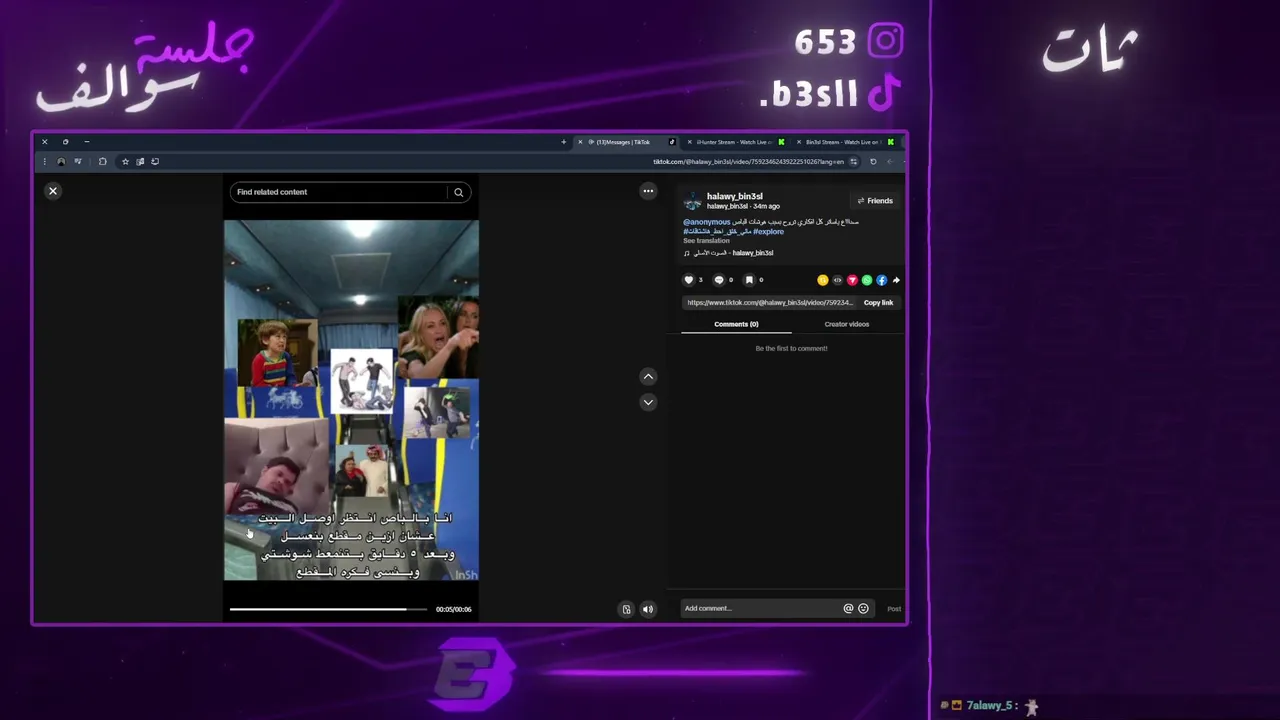Open the halawy_bin3sl username link
The height and width of the screenshot is (720, 1280).
coord(735,196)
